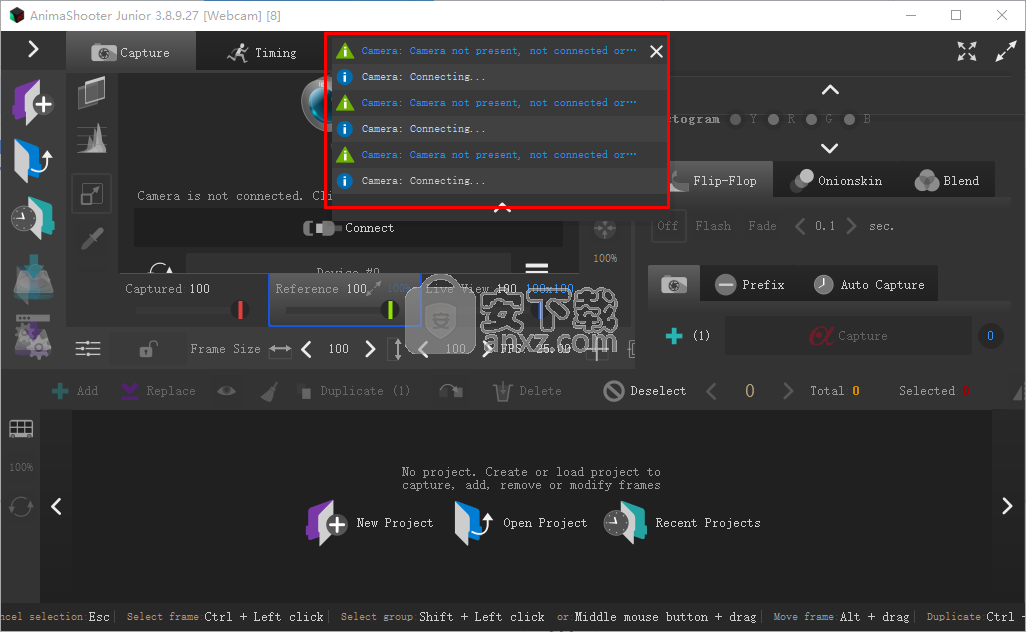1026x632 pixels.
Task: Open settings gears icon in sidebar
Action: point(33,336)
